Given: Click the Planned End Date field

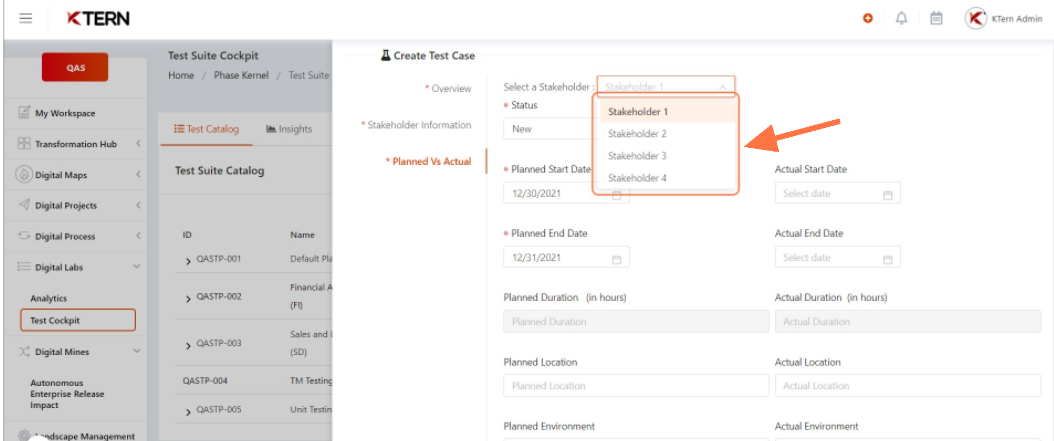Looking at the screenshot, I should click(566, 257).
